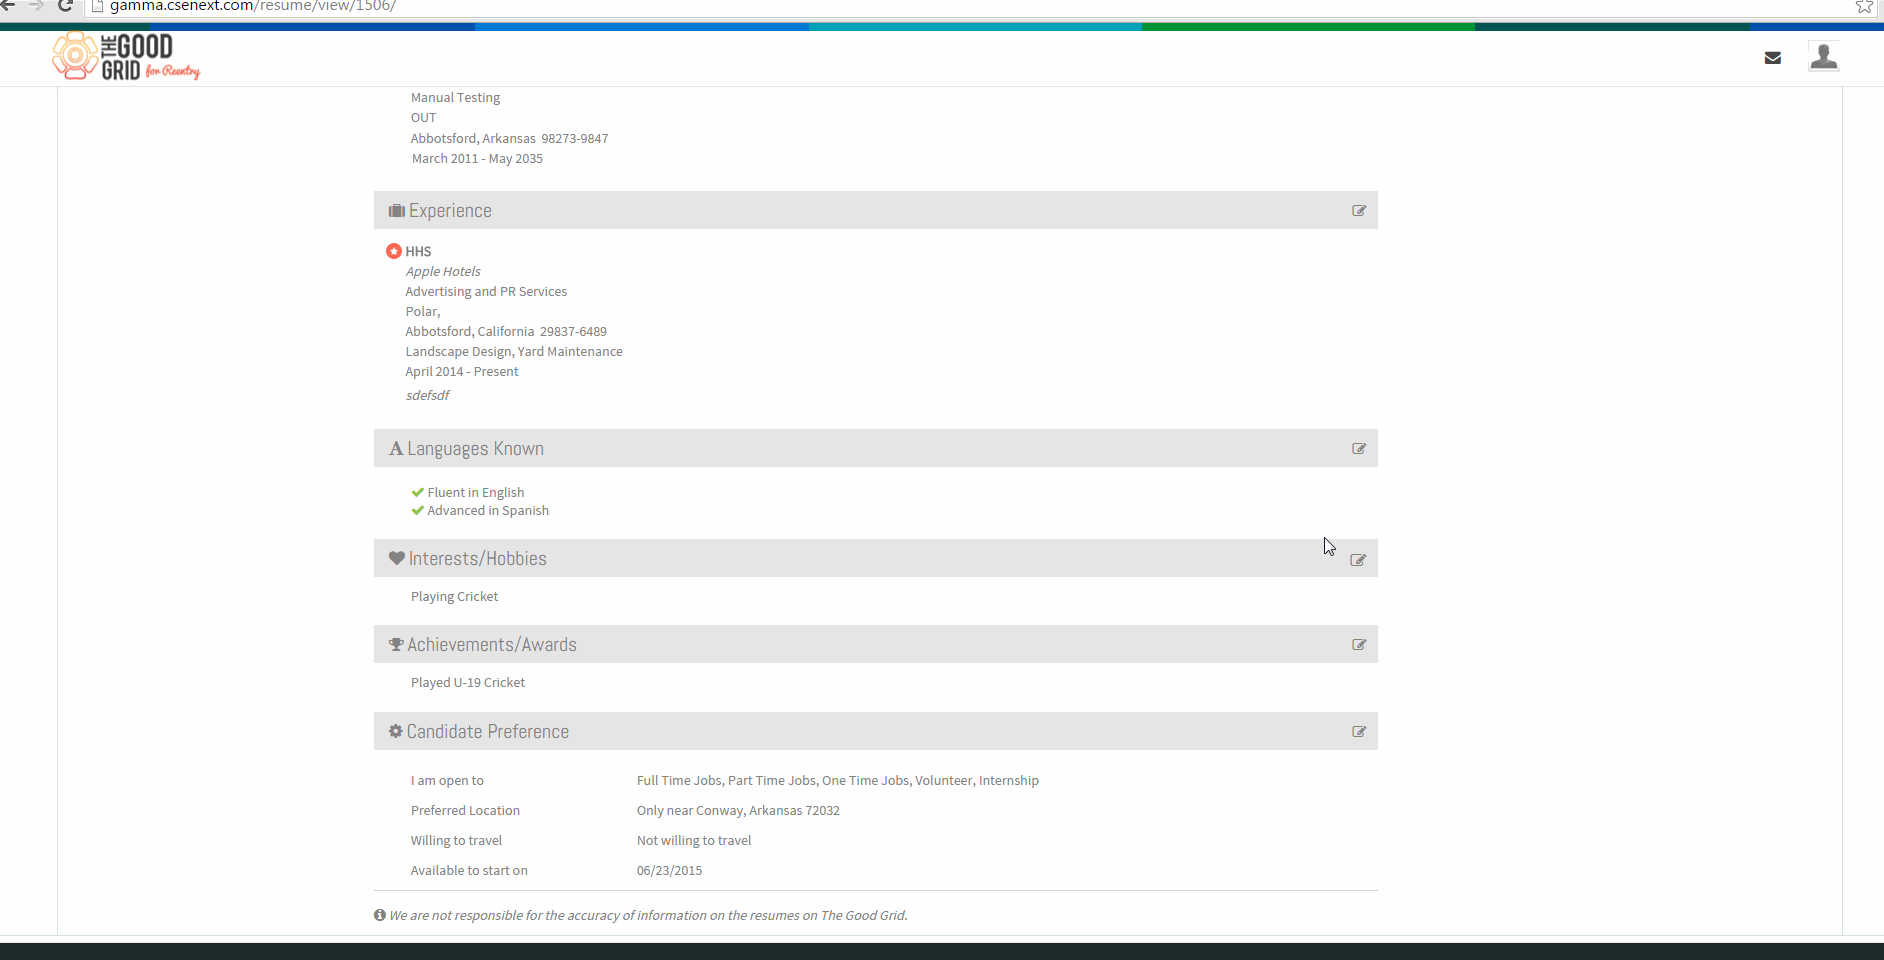Select the 'HHS' job title text
This screenshot has width=1884, height=960.
418,252
